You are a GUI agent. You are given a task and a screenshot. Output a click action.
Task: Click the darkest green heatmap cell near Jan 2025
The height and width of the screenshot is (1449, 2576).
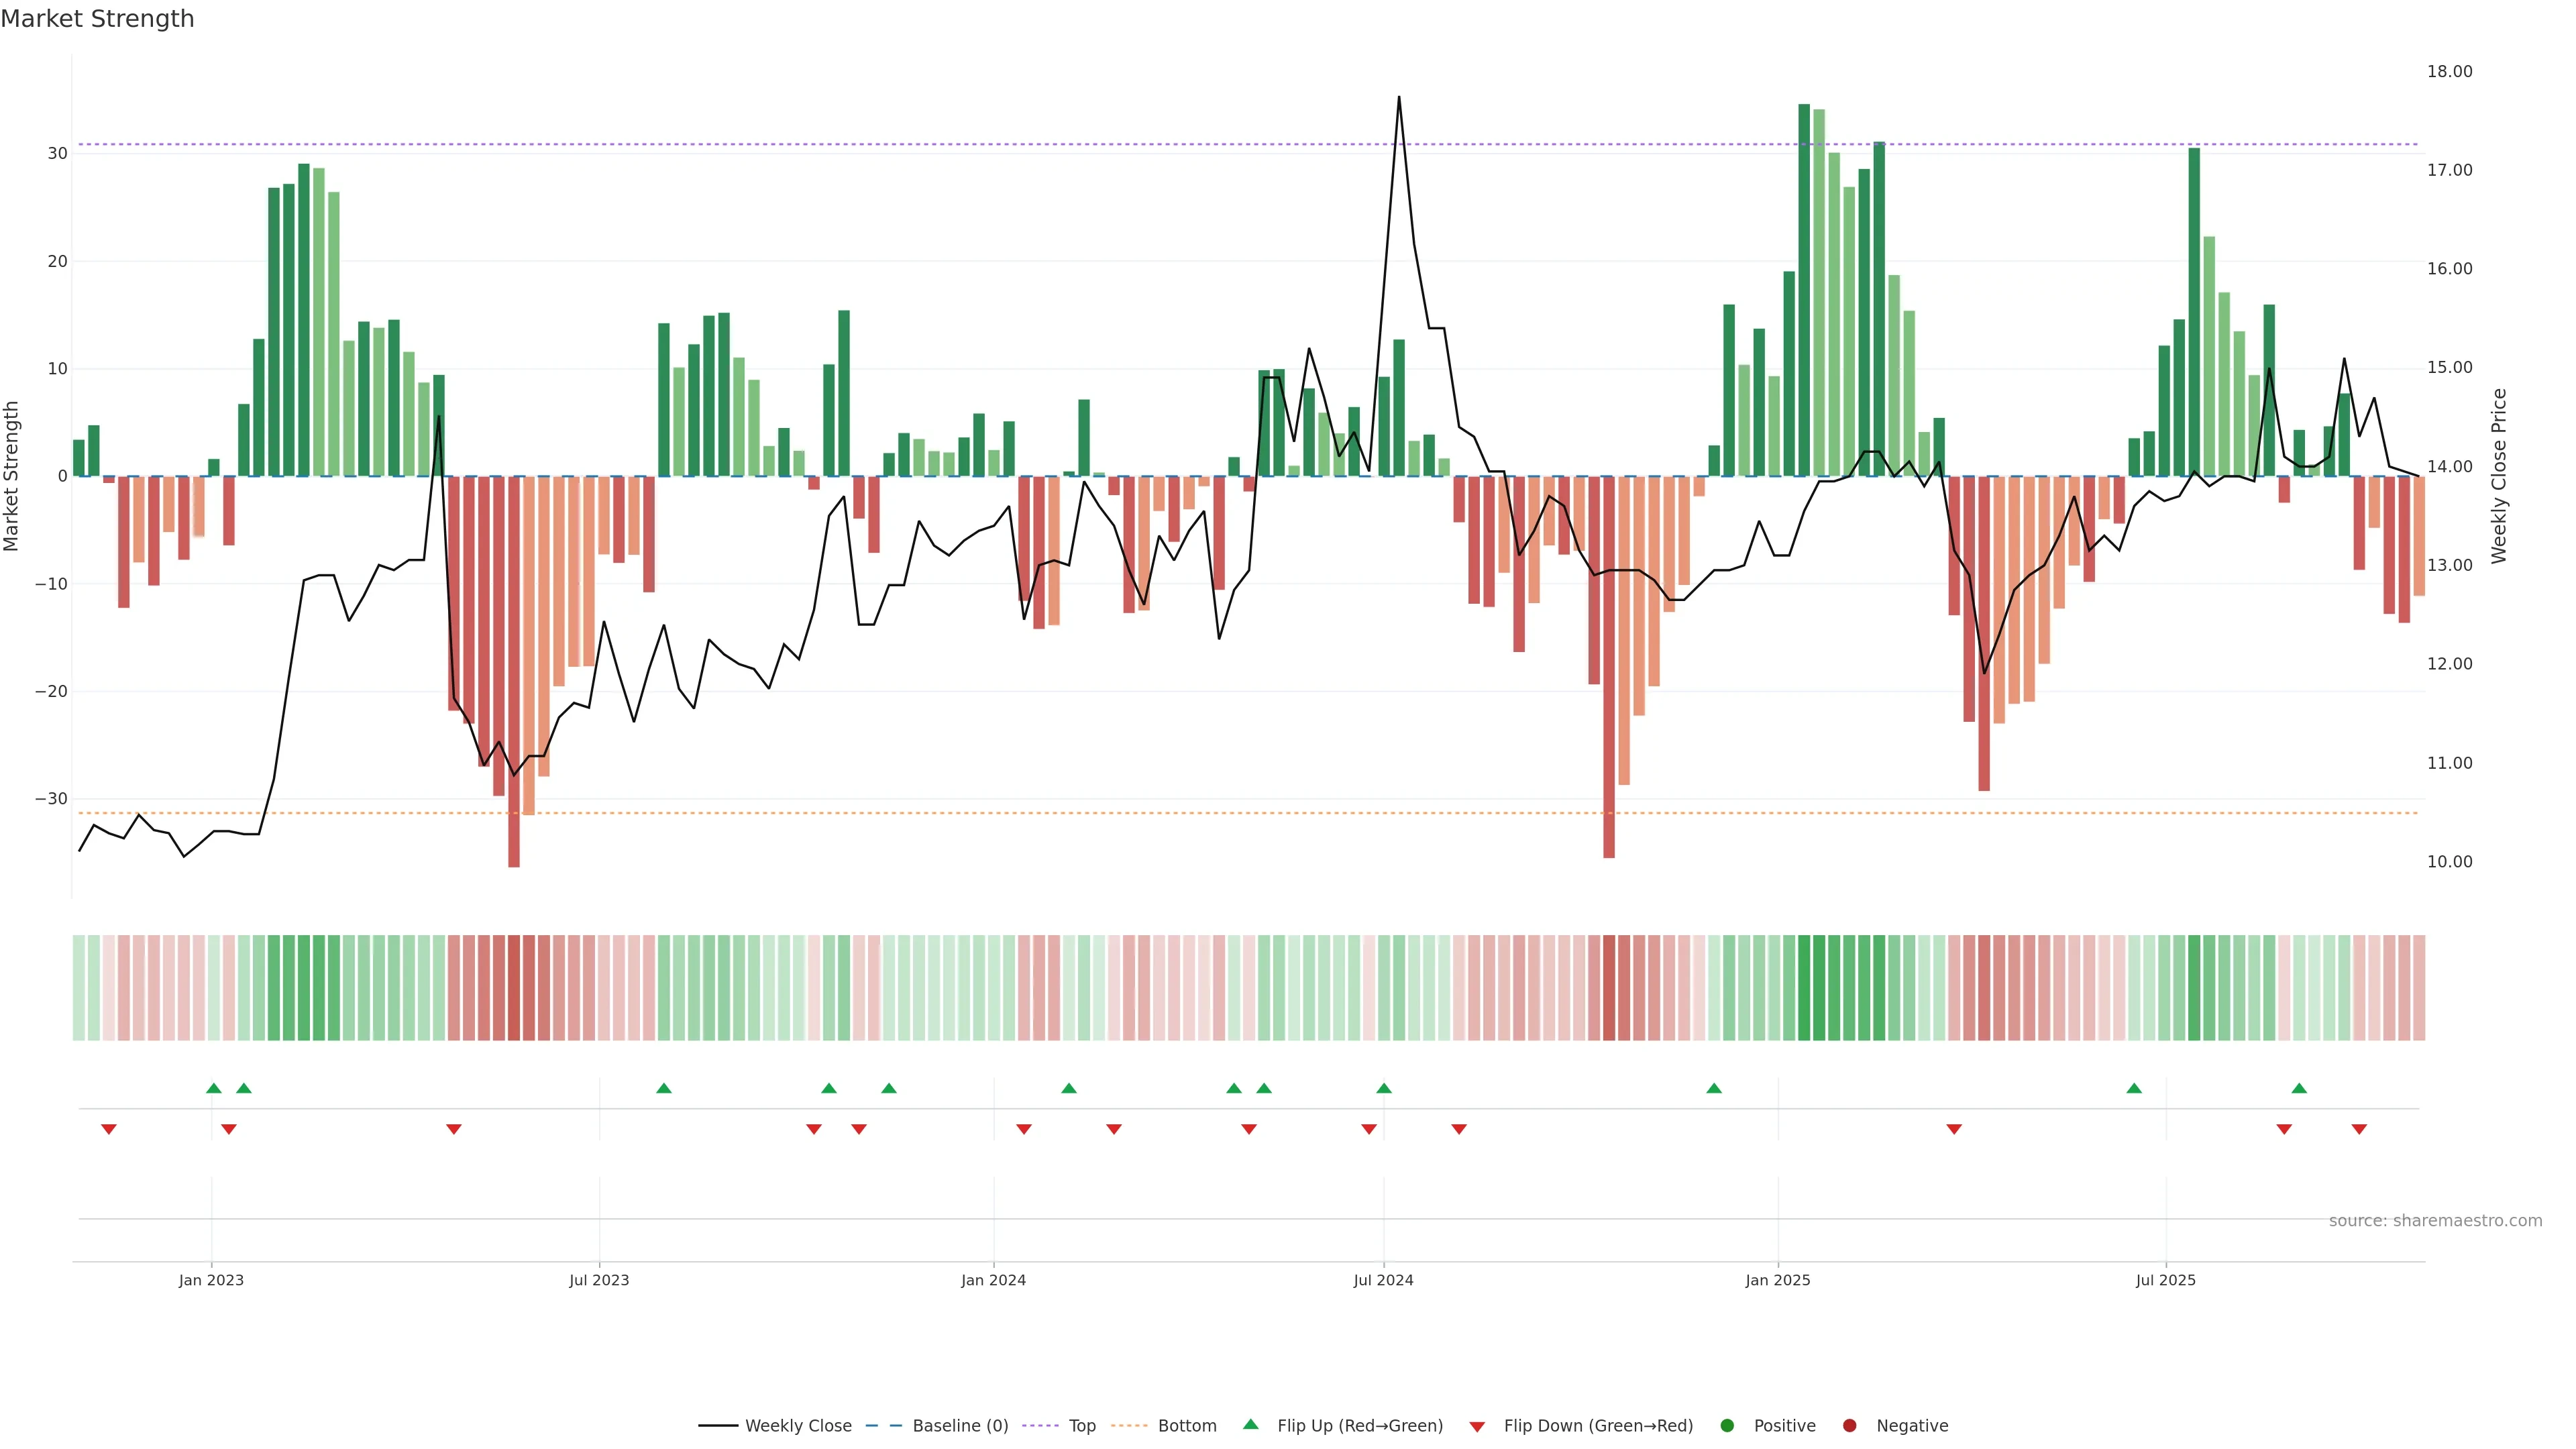1804,988
